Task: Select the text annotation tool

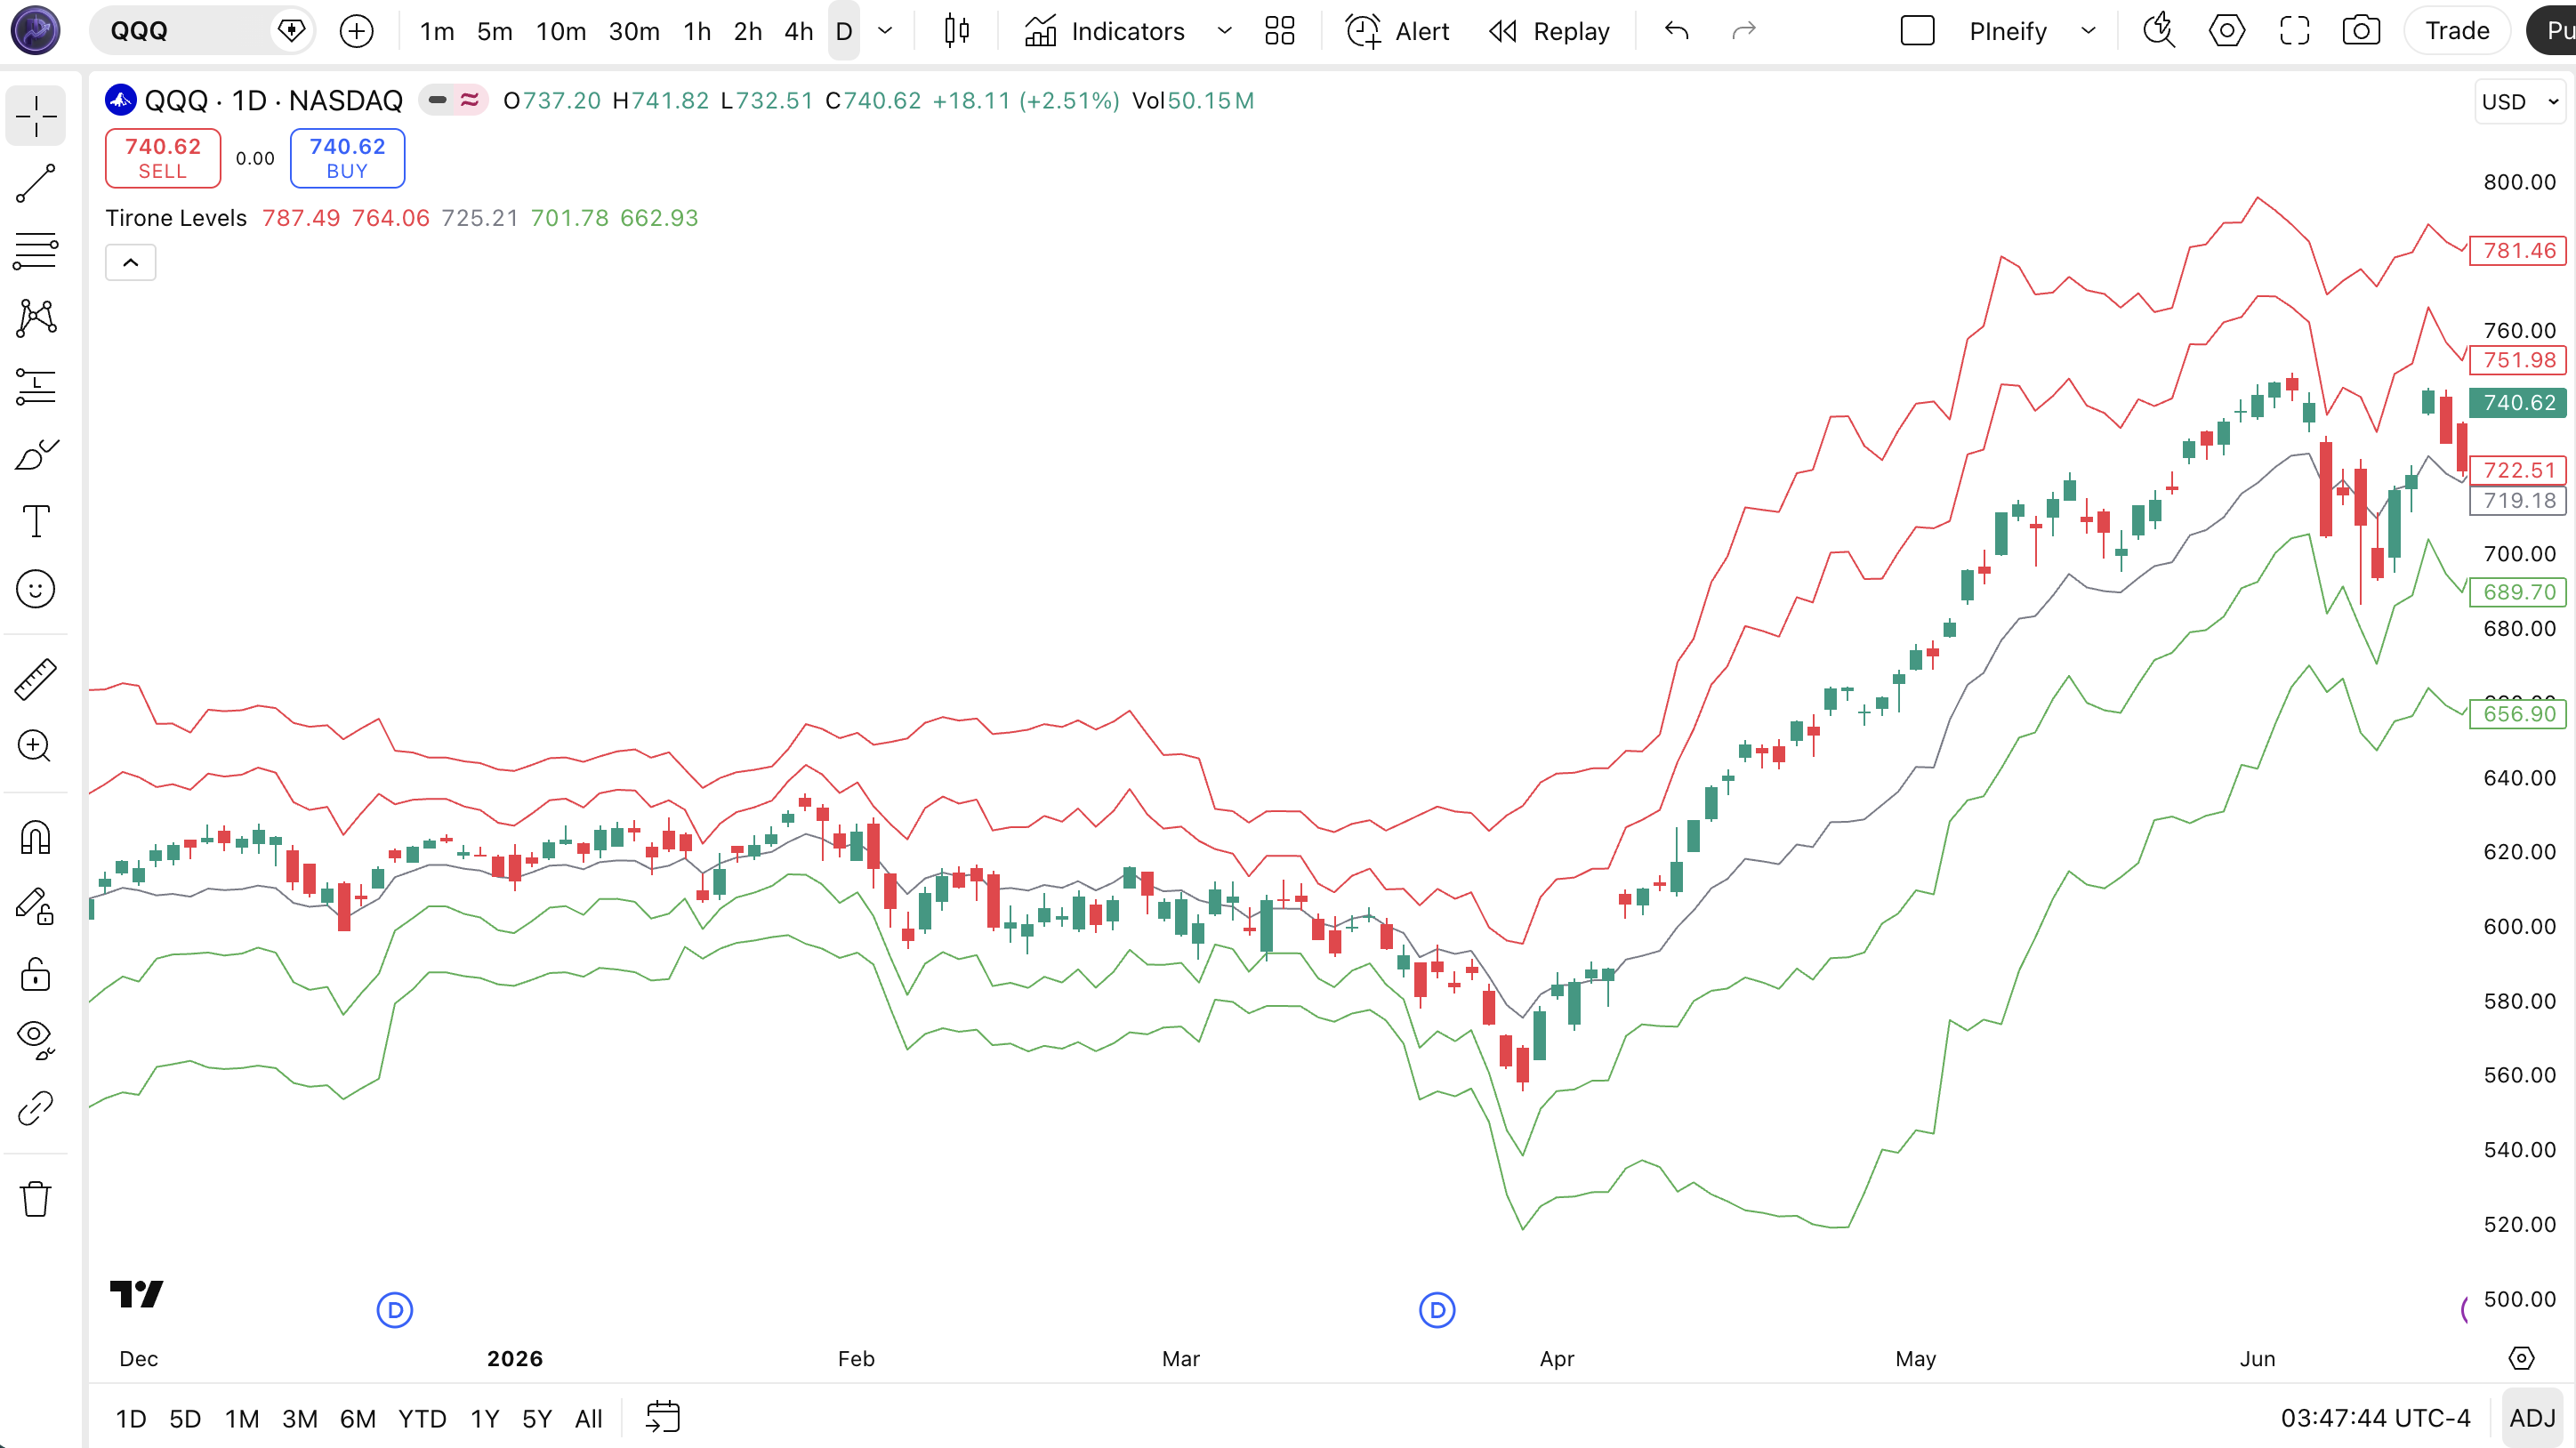Action: (36, 521)
